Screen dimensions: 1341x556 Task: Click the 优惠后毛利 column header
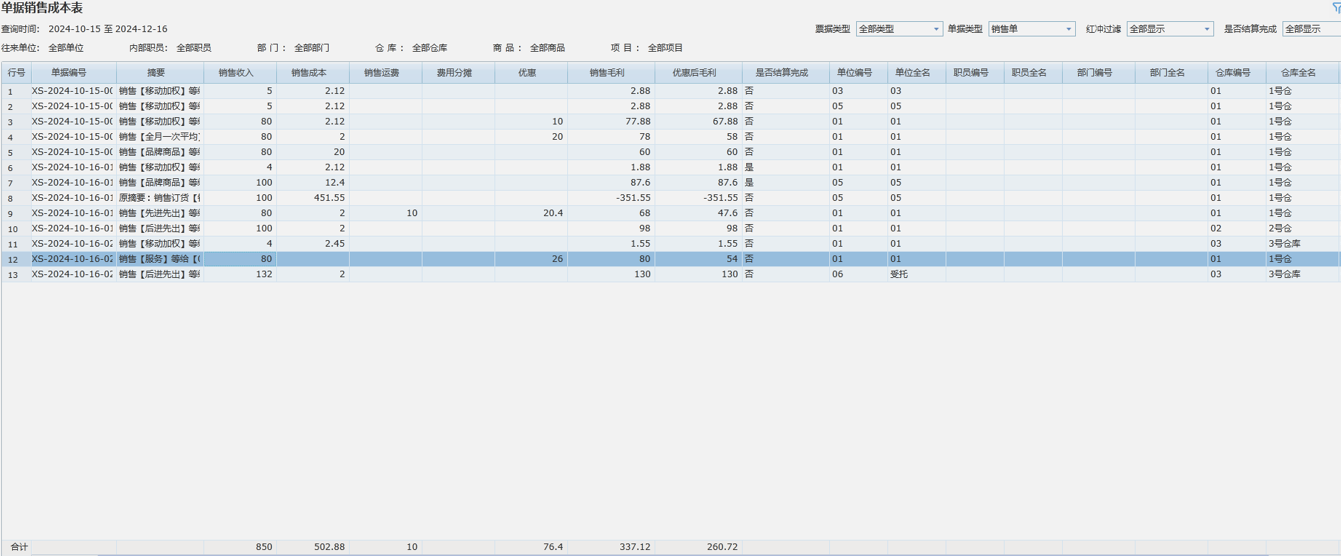[698, 73]
